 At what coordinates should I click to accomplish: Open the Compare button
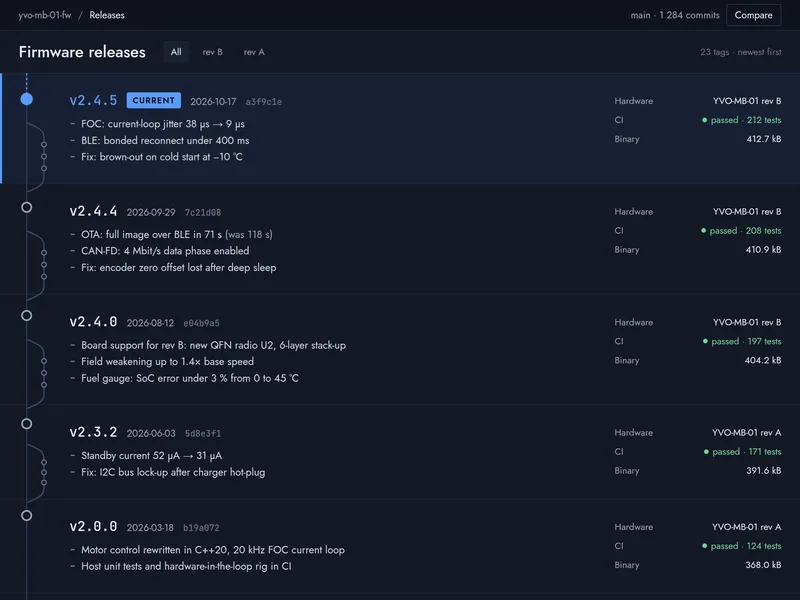[753, 15]
